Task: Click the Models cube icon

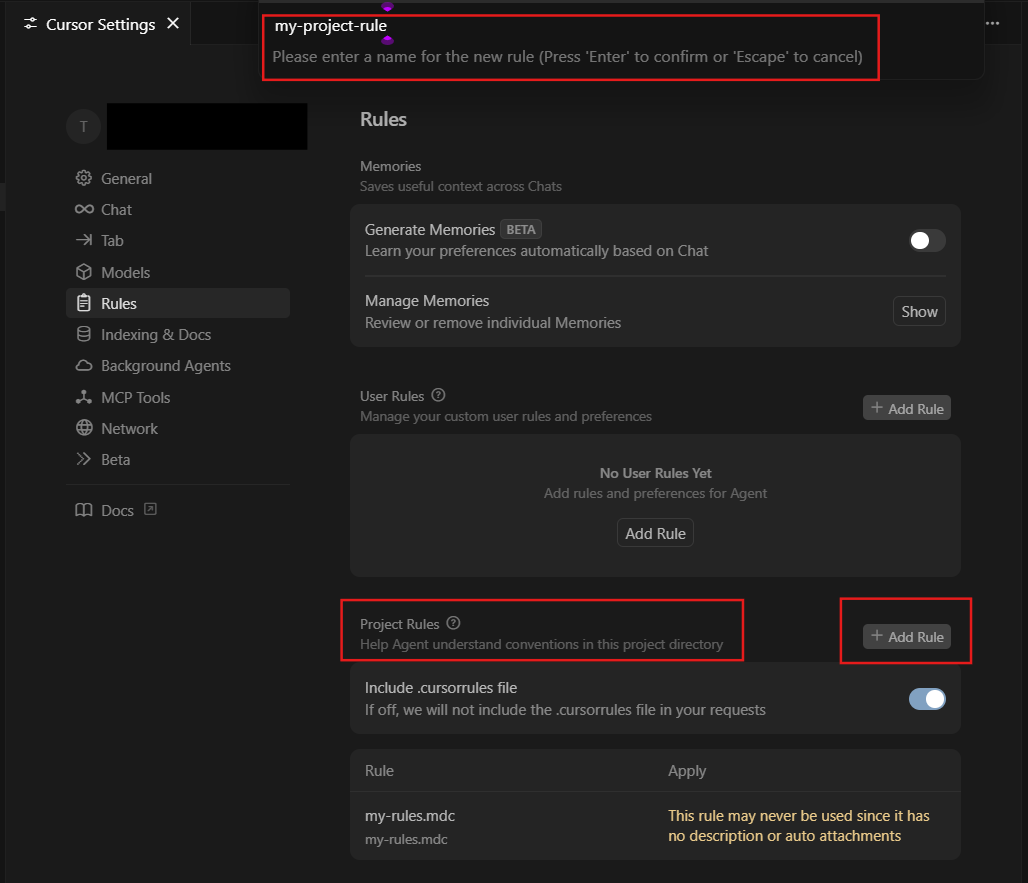Action: tap(83, 272)
